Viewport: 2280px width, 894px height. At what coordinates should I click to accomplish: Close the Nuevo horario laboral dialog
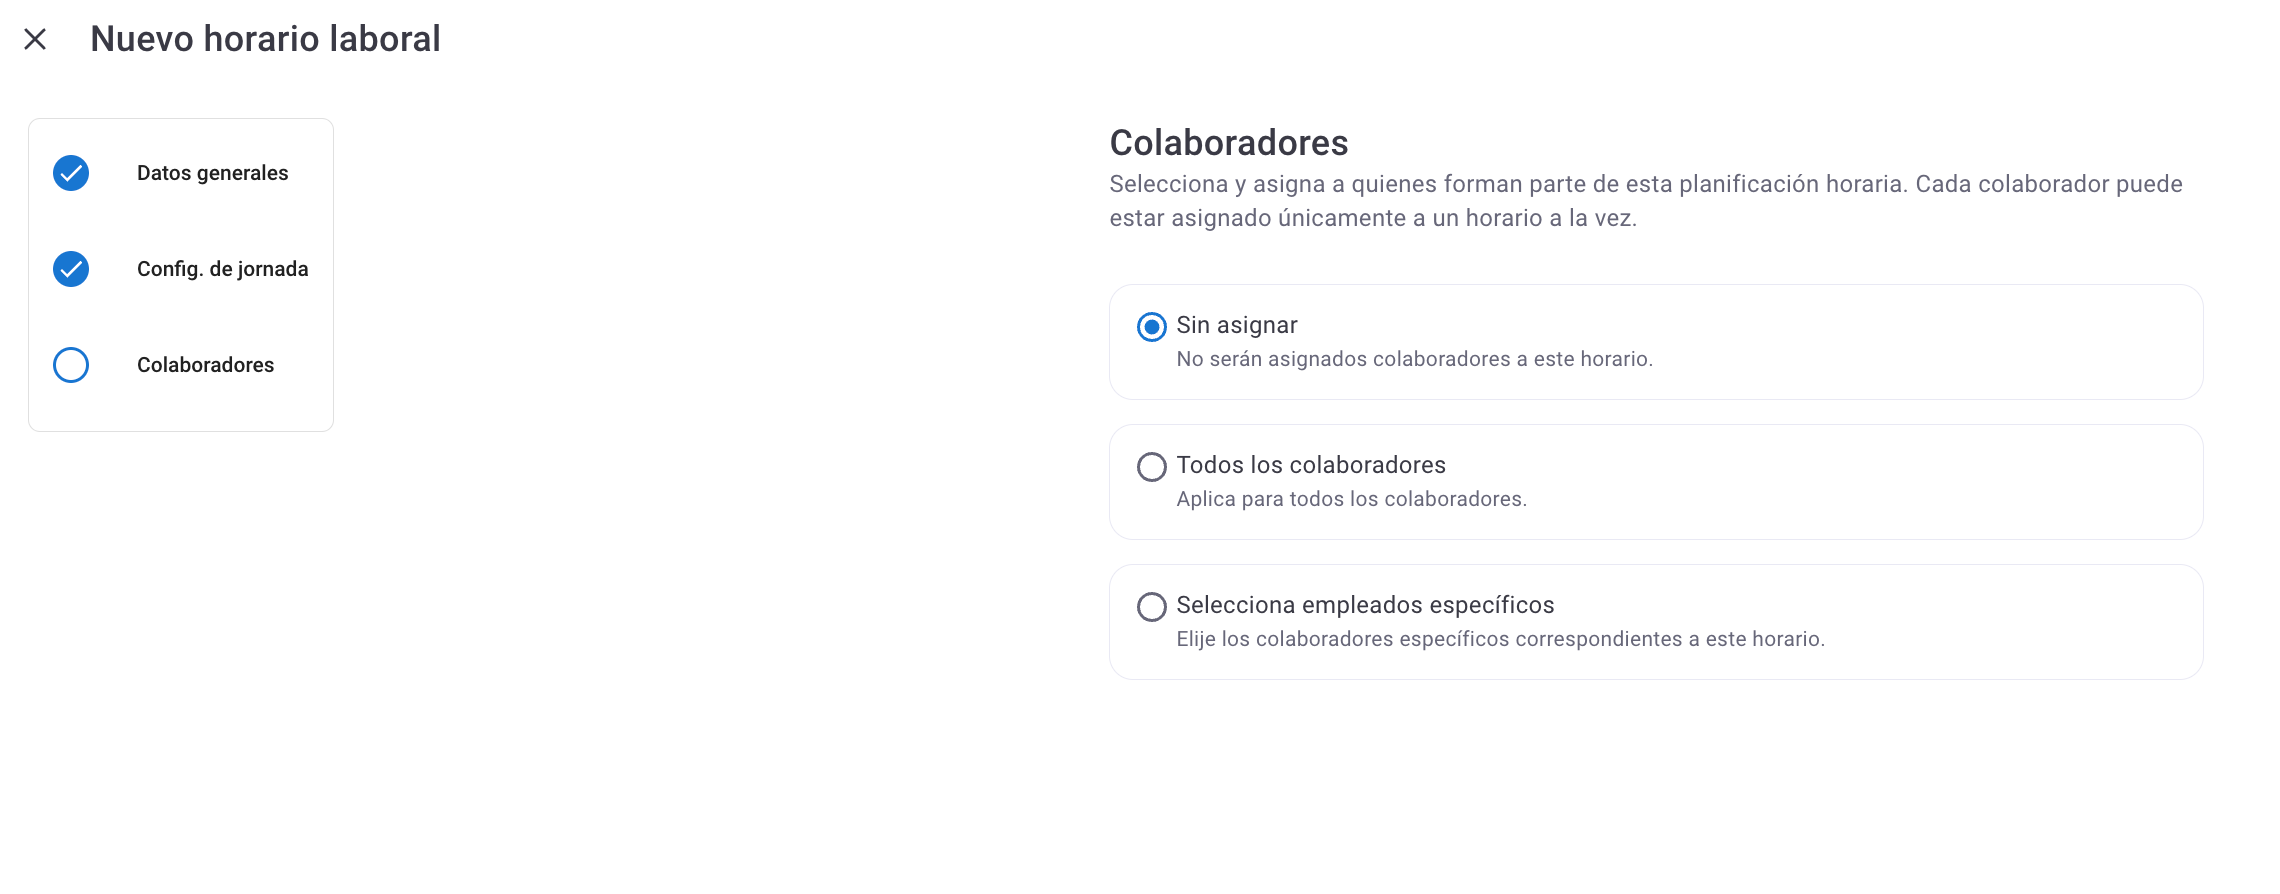click(x=35, y=39)
